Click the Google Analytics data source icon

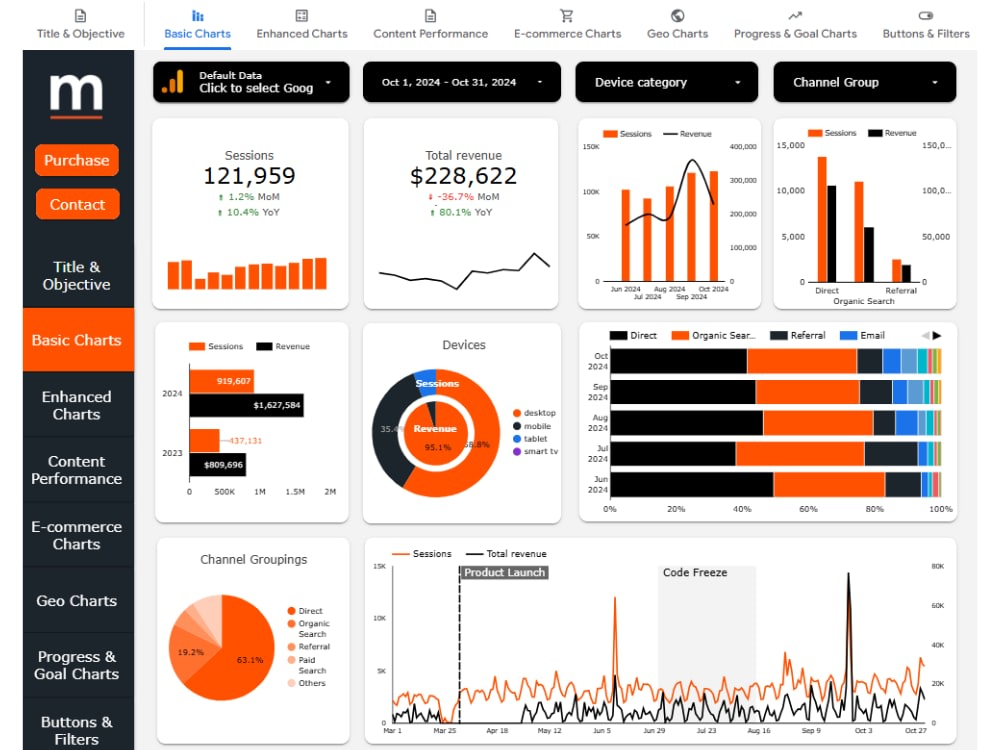[x=173, y=82]
